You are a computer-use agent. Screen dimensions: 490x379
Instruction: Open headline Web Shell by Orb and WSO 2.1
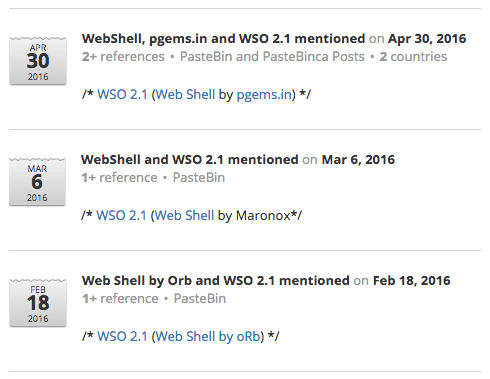[x=216, y=281]
